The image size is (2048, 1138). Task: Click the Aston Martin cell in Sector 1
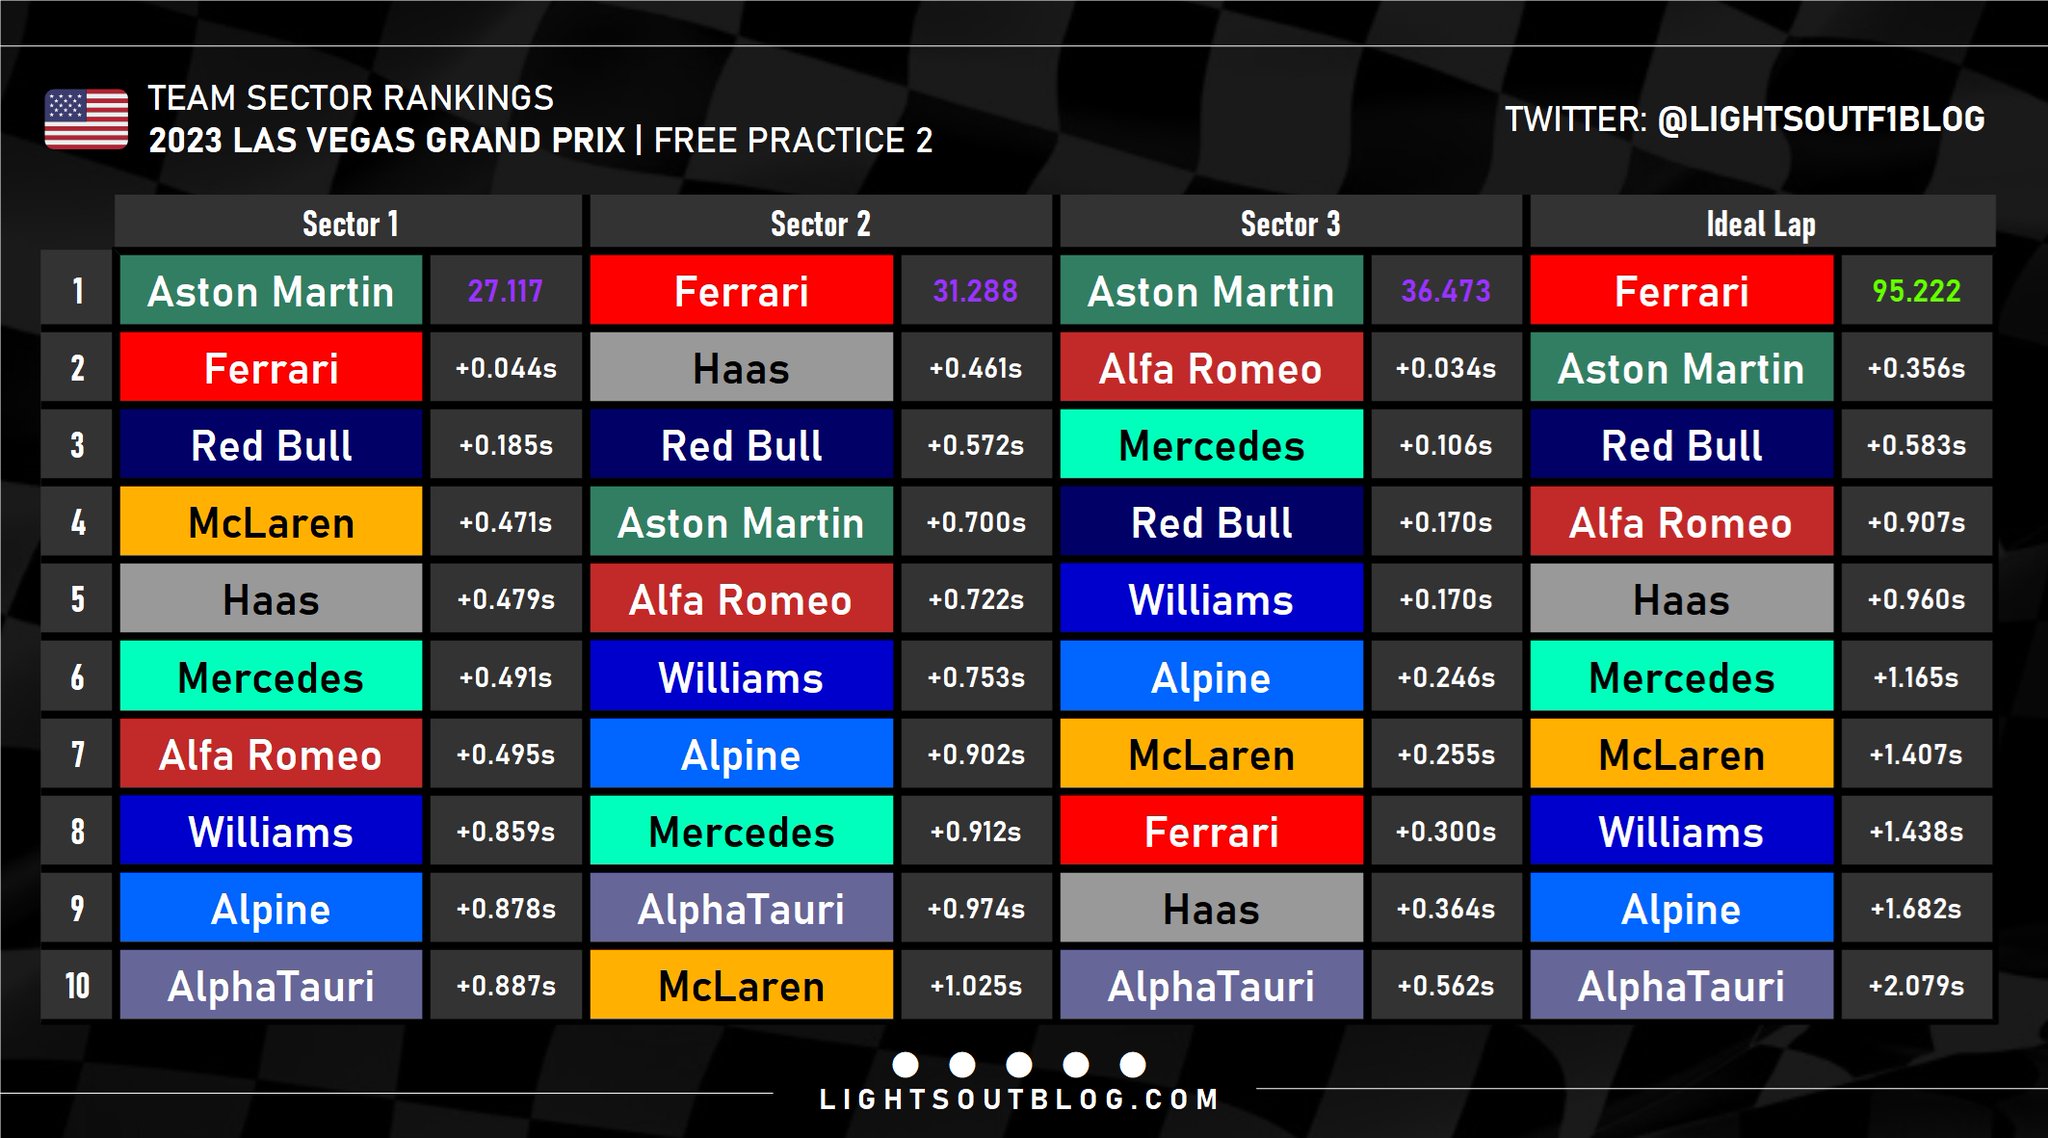[271, 291]
